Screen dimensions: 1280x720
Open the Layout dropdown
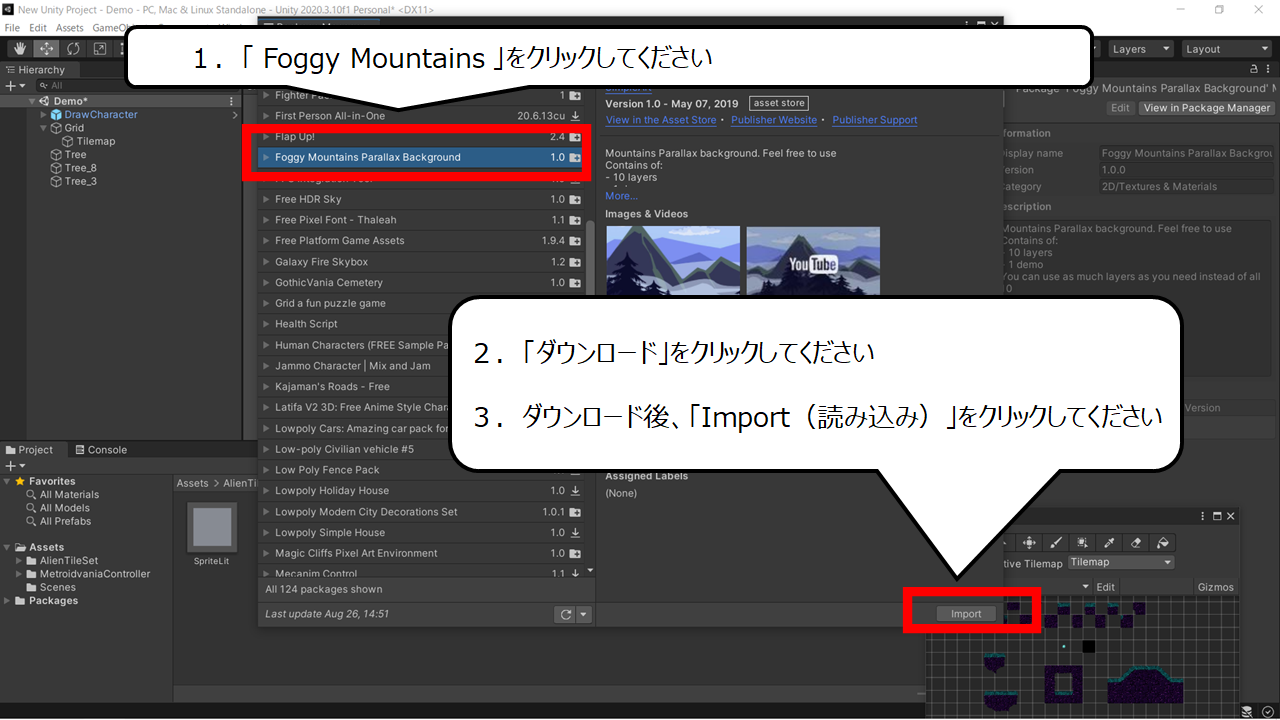pos(1226,49)
